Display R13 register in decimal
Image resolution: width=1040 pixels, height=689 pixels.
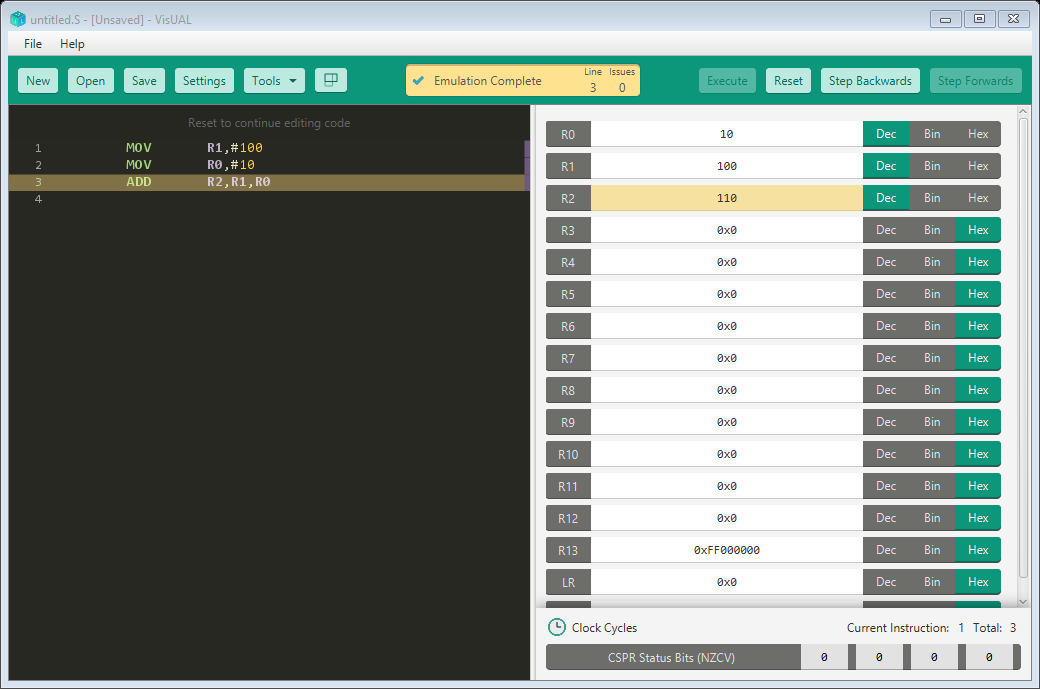pyautogui.click(x=886, y=549)
